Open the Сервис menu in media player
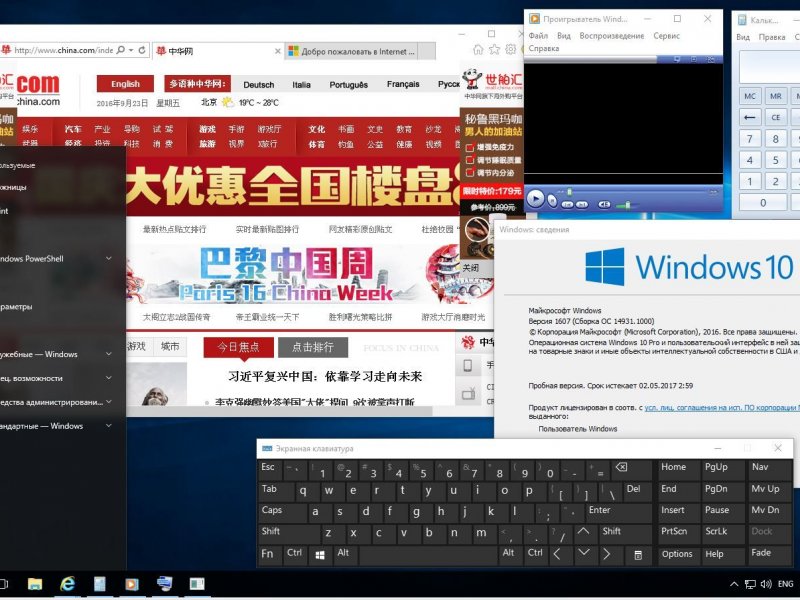The height and width of the screenshot is (600, 800). (666, 36)
